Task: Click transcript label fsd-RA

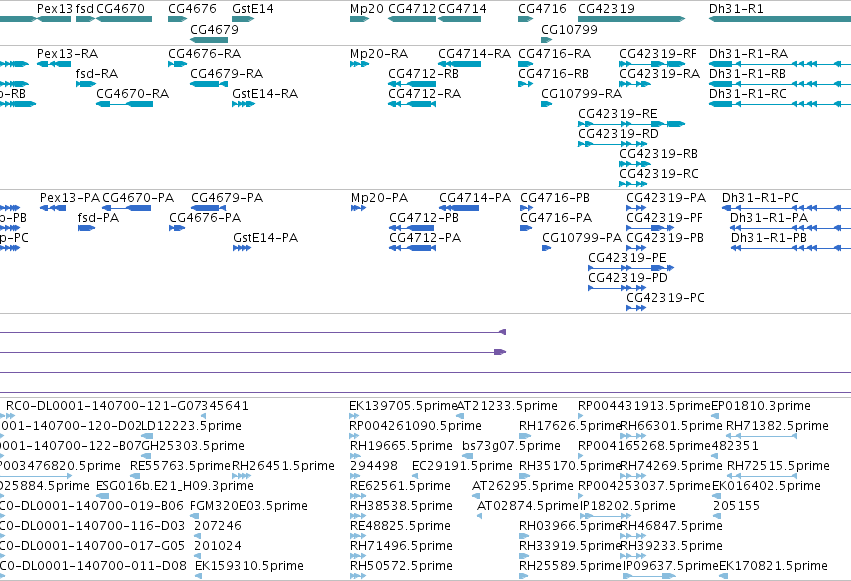Action: [97, 74]
